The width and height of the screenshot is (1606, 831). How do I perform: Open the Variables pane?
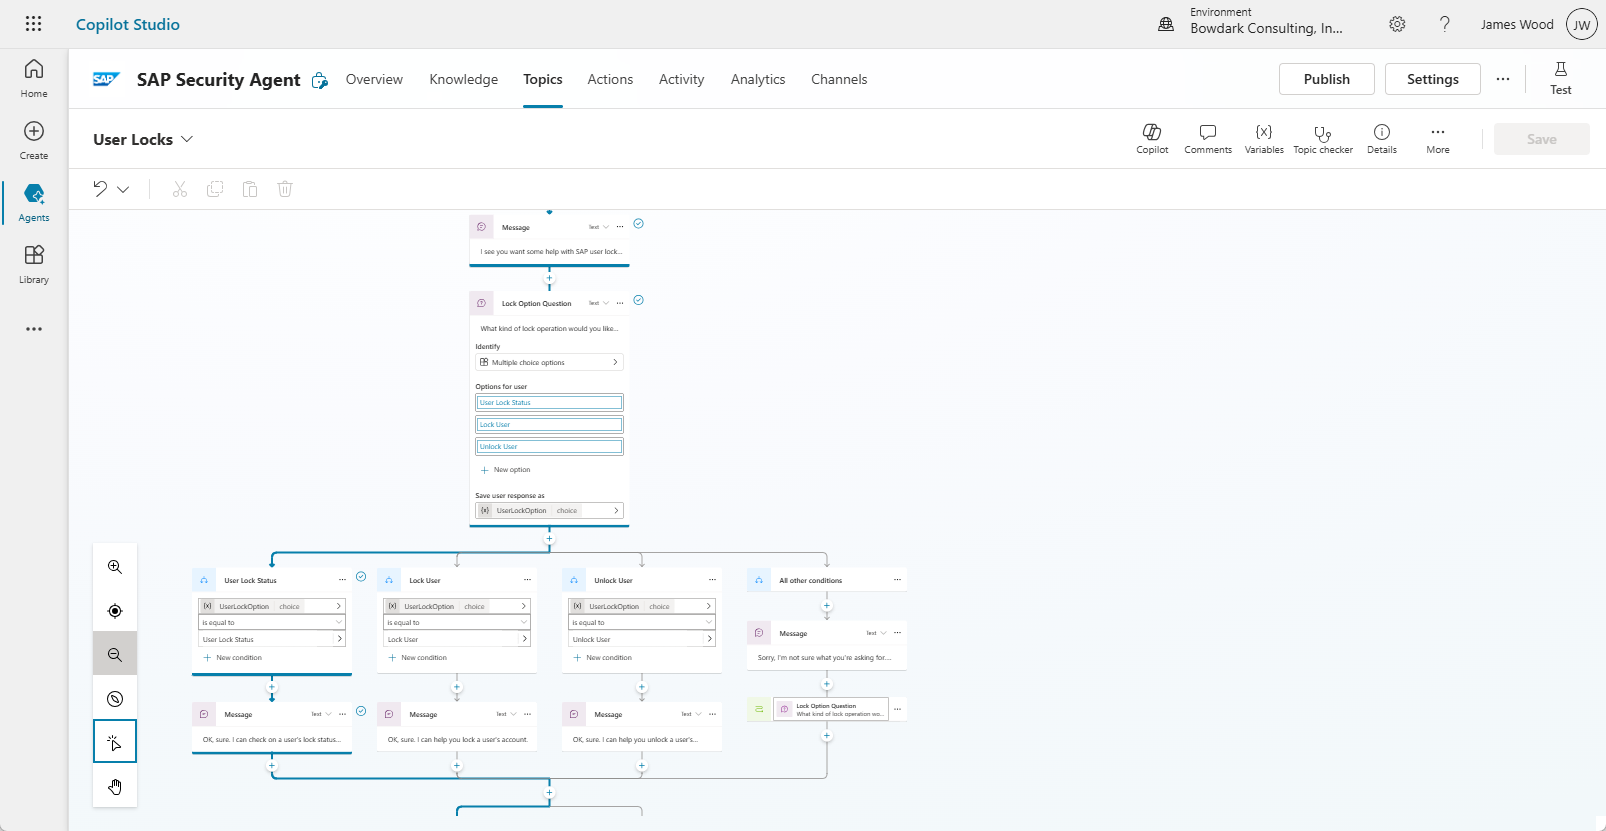tap(1264, 139)
